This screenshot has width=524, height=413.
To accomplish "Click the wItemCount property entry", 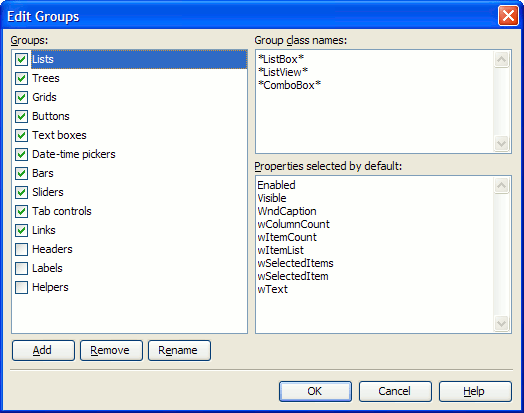I will [287, 237].
